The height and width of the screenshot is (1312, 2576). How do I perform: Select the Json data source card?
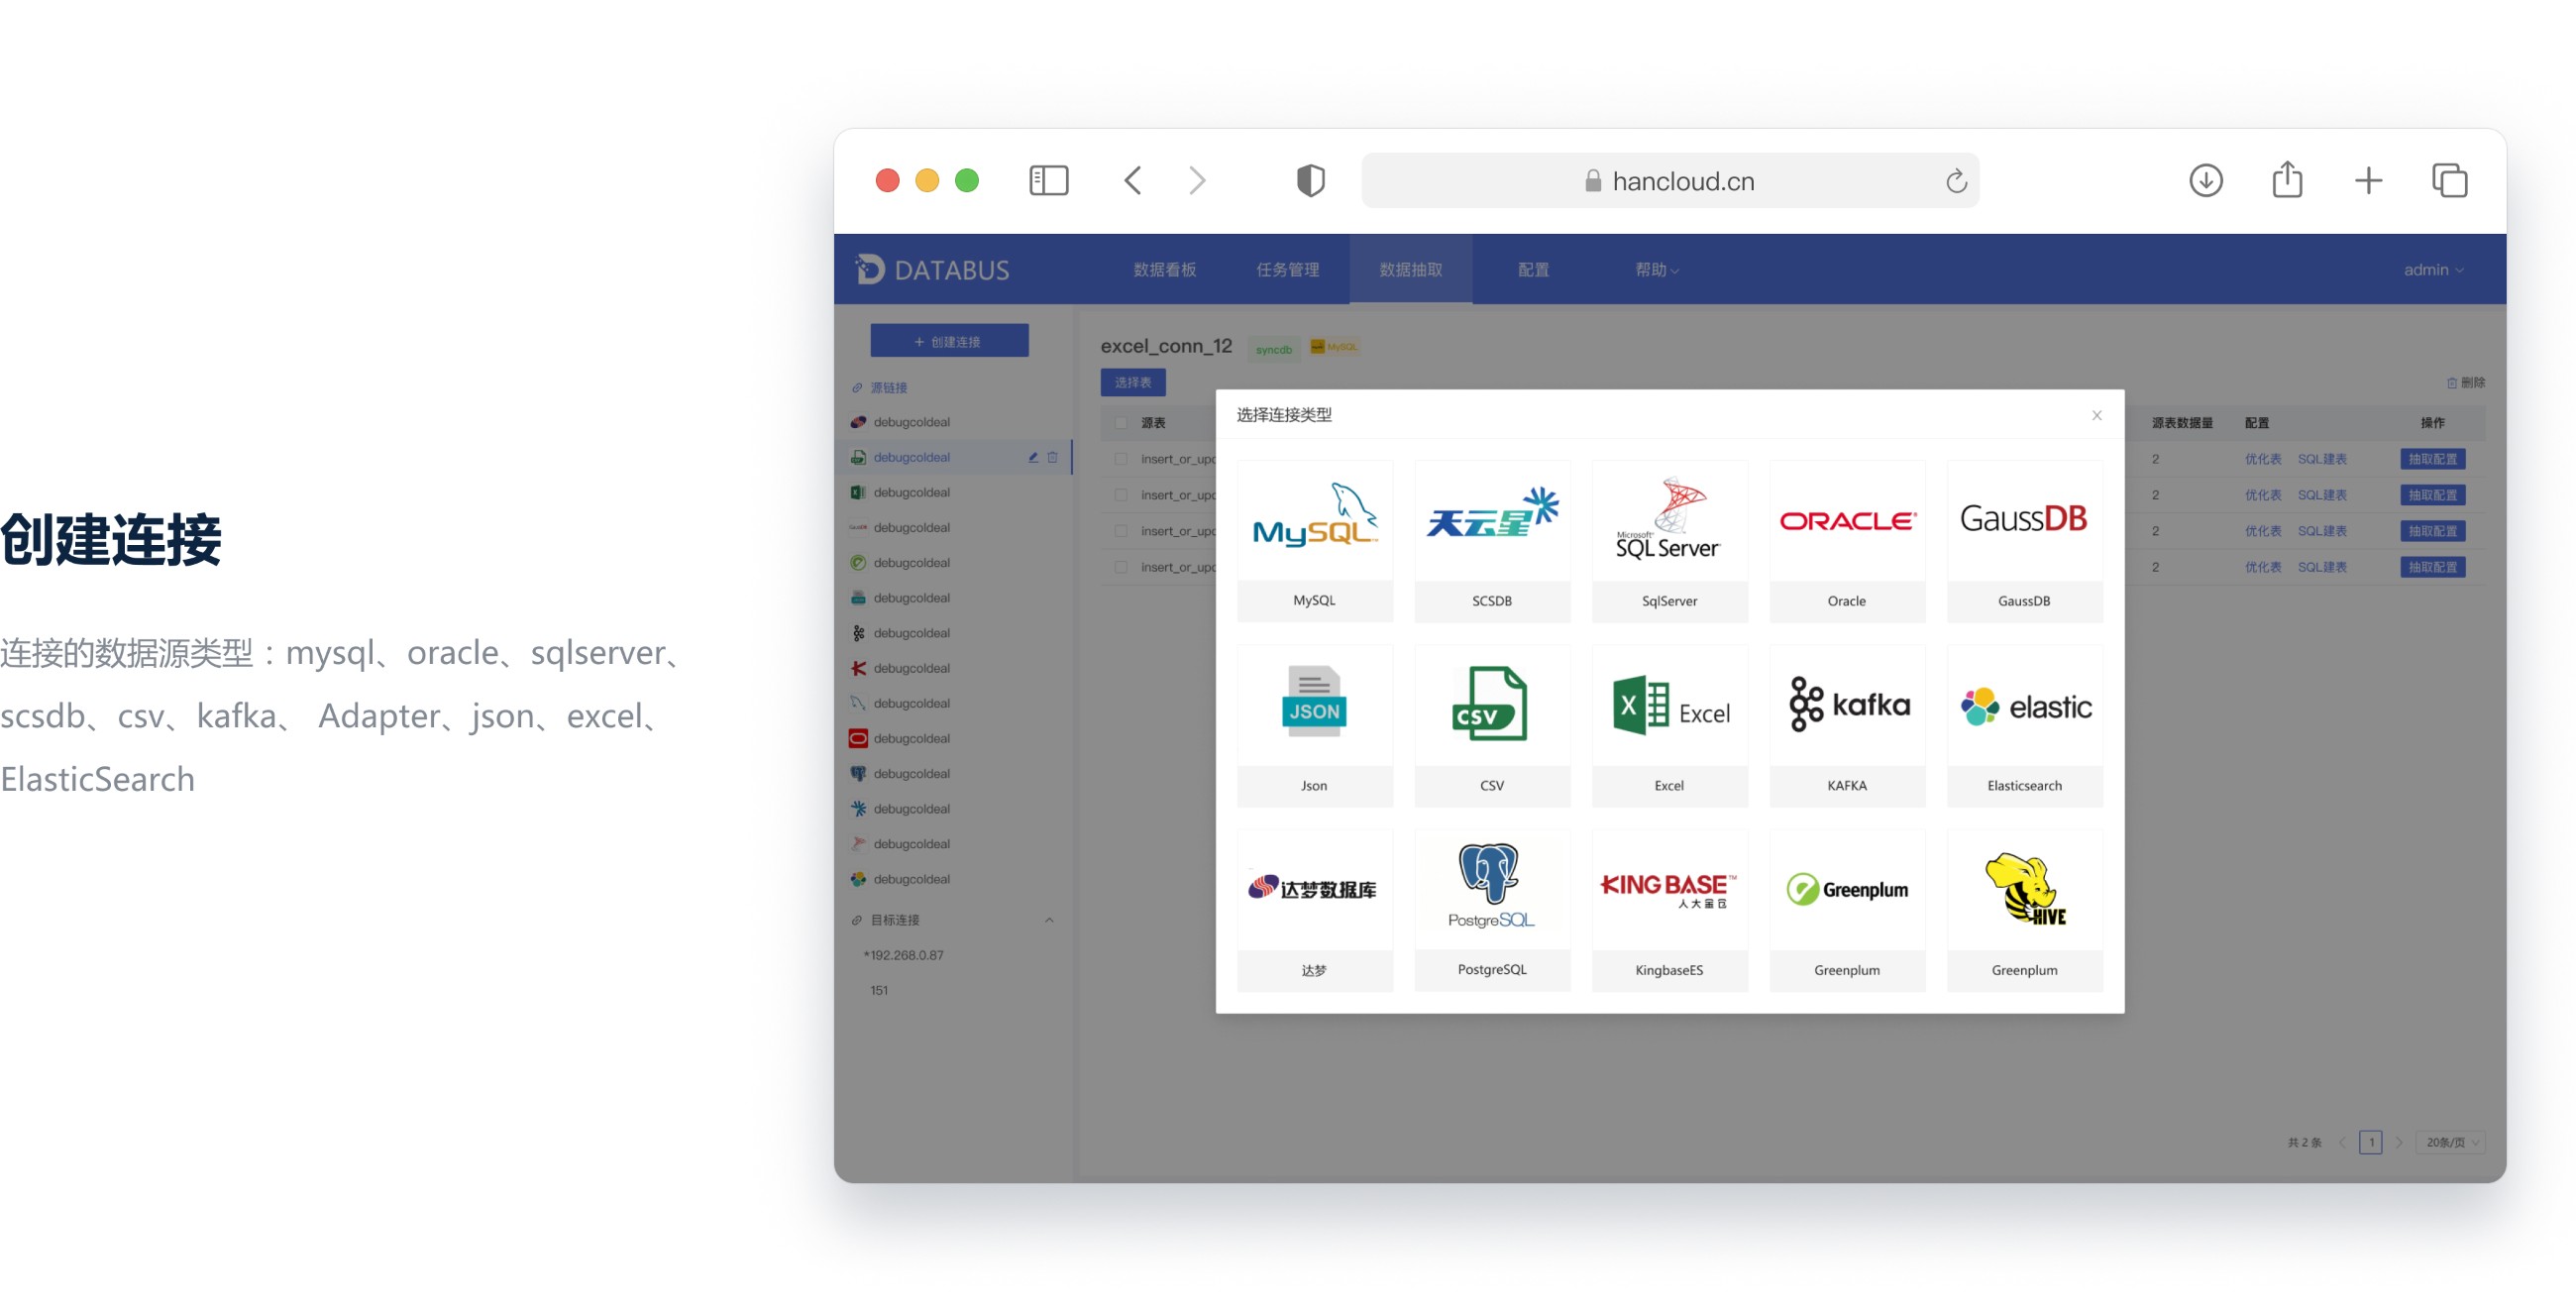(1314, 726)
